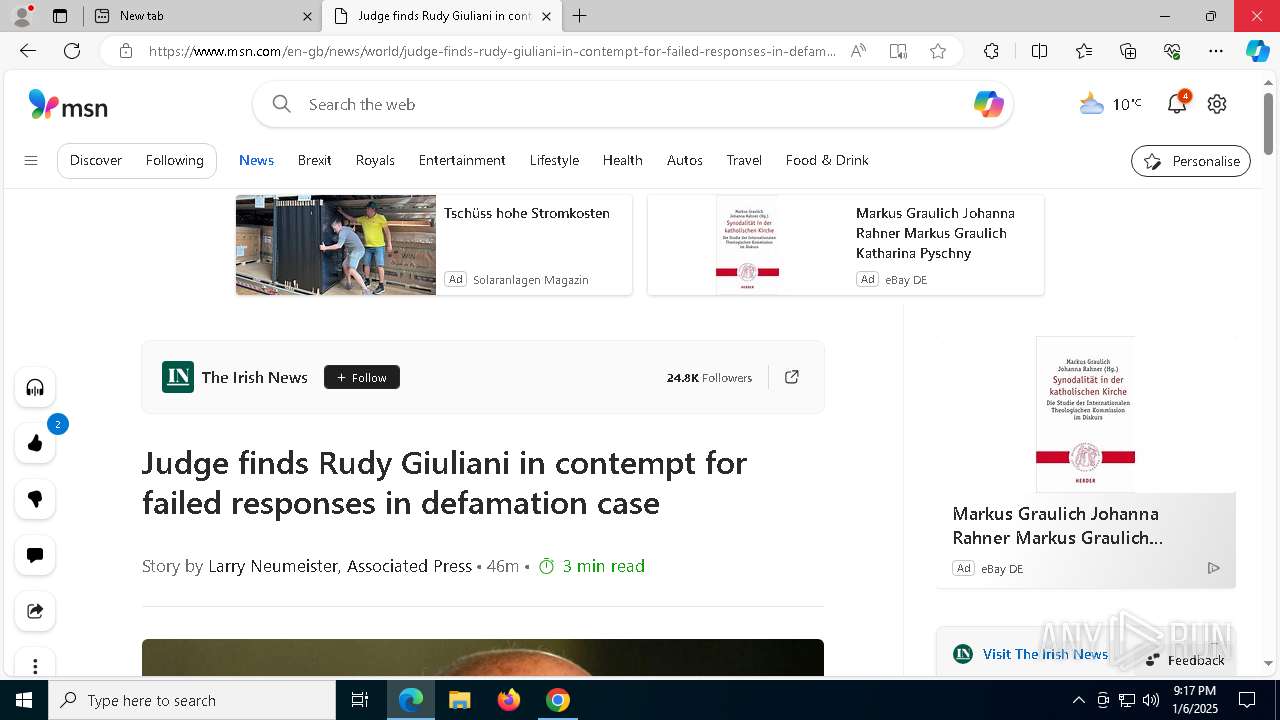Open Copilot icon in search box

click(x=988, y=104)
